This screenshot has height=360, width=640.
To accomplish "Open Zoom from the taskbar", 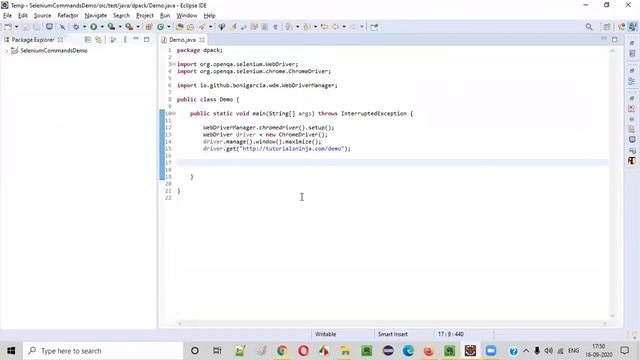I will tap(491, 351).
